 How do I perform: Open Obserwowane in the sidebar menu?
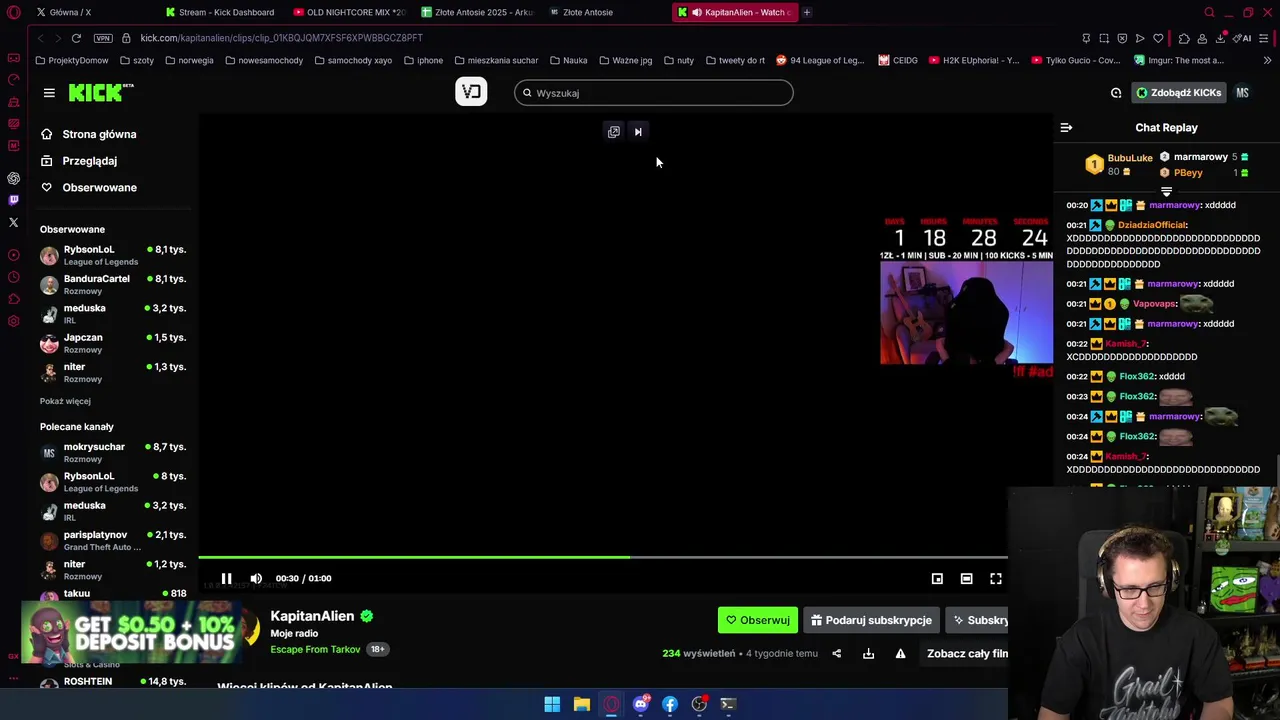(x=88, y=188)
